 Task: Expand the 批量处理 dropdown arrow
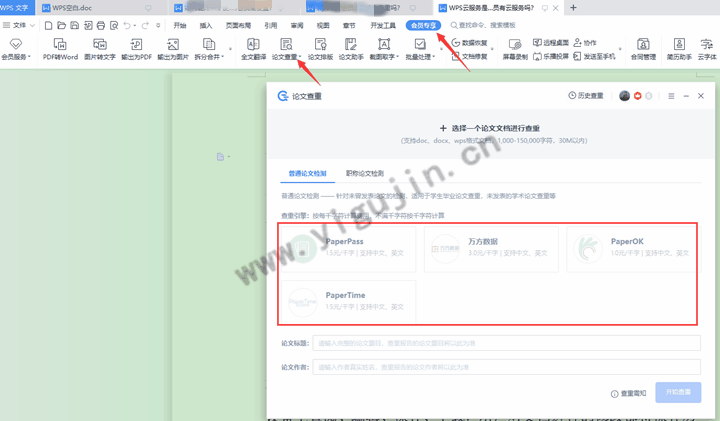pyautogui.click(x=433, y=57)
